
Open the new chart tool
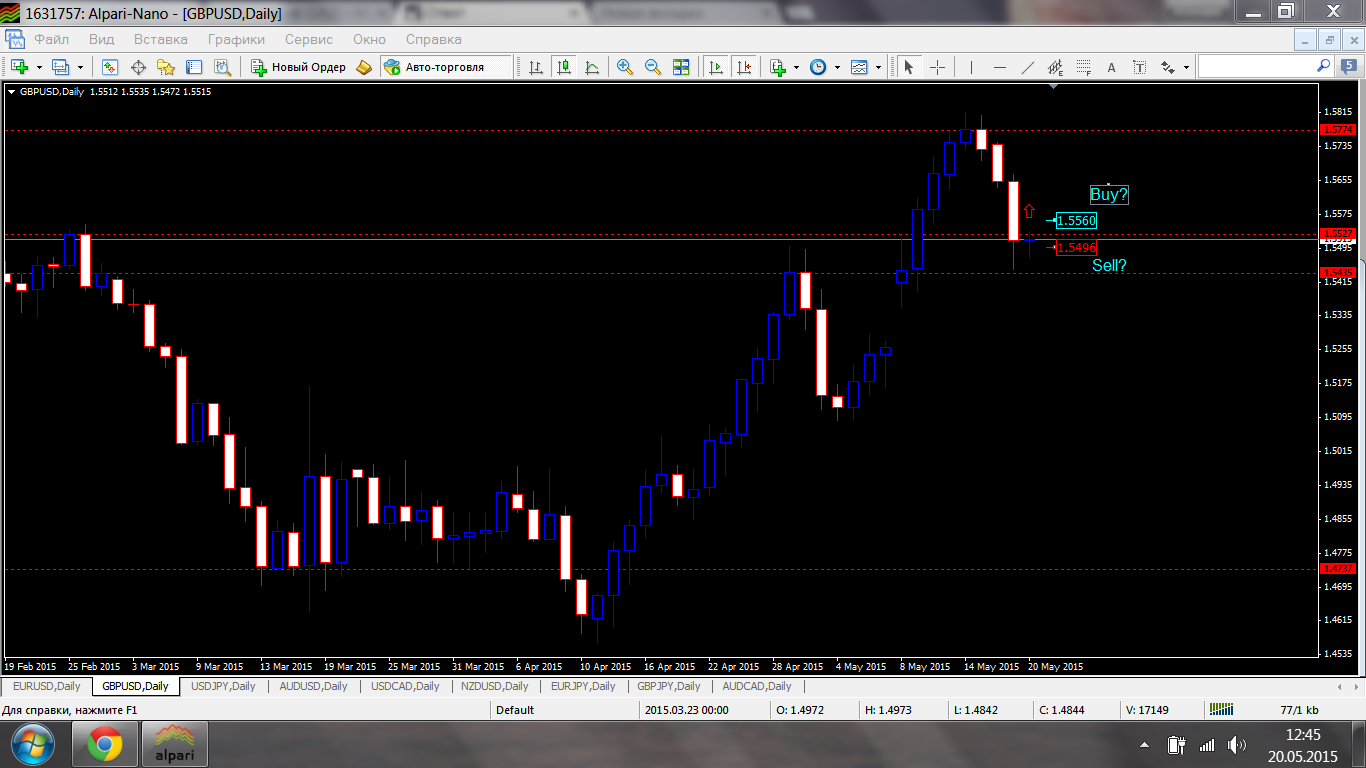pos(19,67)
